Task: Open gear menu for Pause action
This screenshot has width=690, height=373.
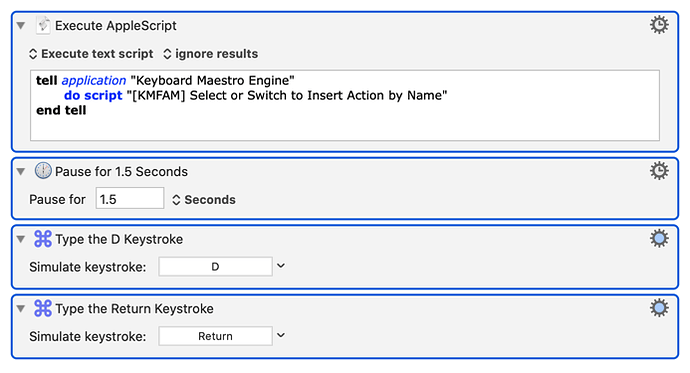Action: [x=659, y=171]
